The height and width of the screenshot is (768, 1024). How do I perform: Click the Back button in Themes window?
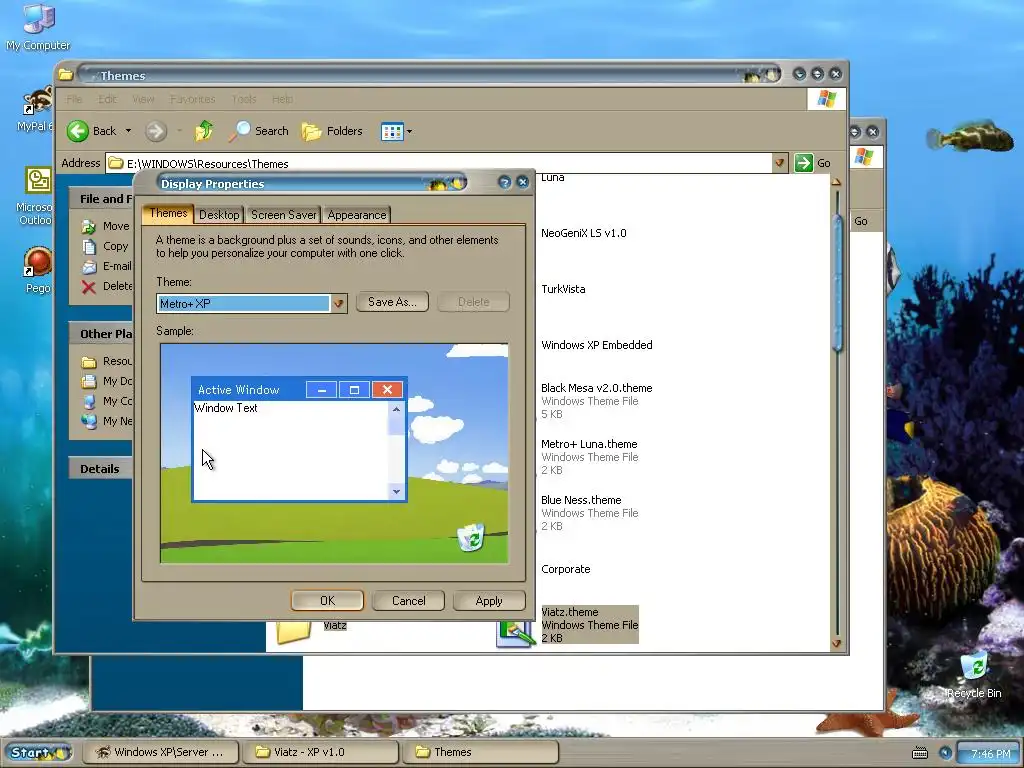coord(92,131)
